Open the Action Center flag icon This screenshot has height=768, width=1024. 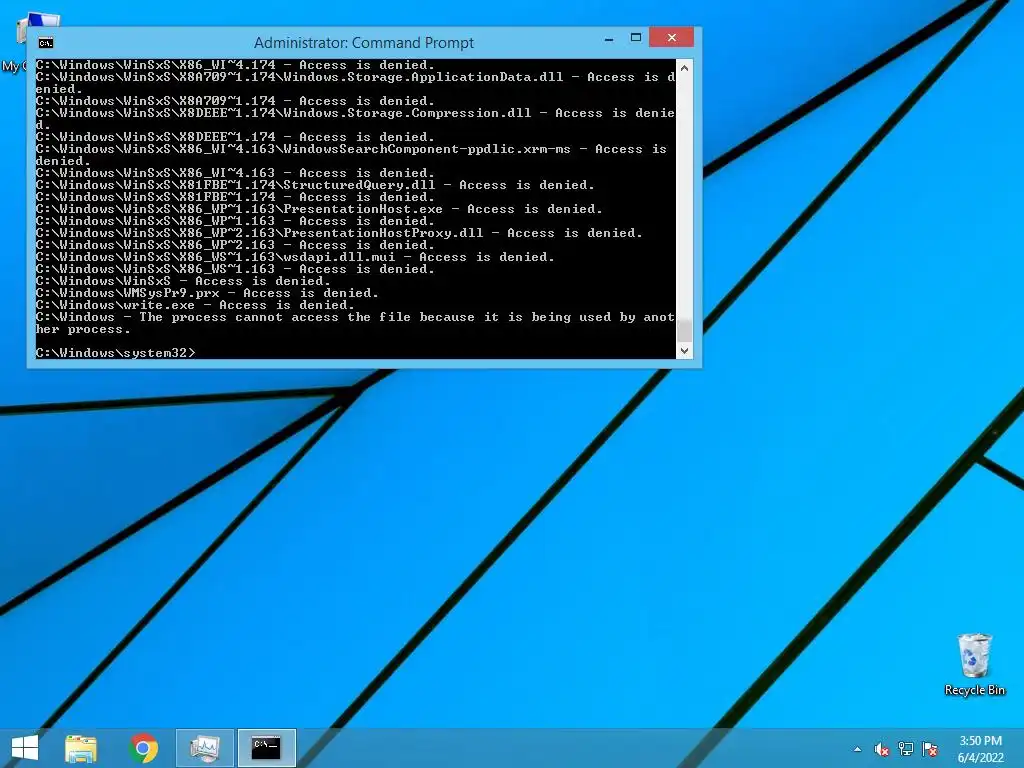[930, 749]
